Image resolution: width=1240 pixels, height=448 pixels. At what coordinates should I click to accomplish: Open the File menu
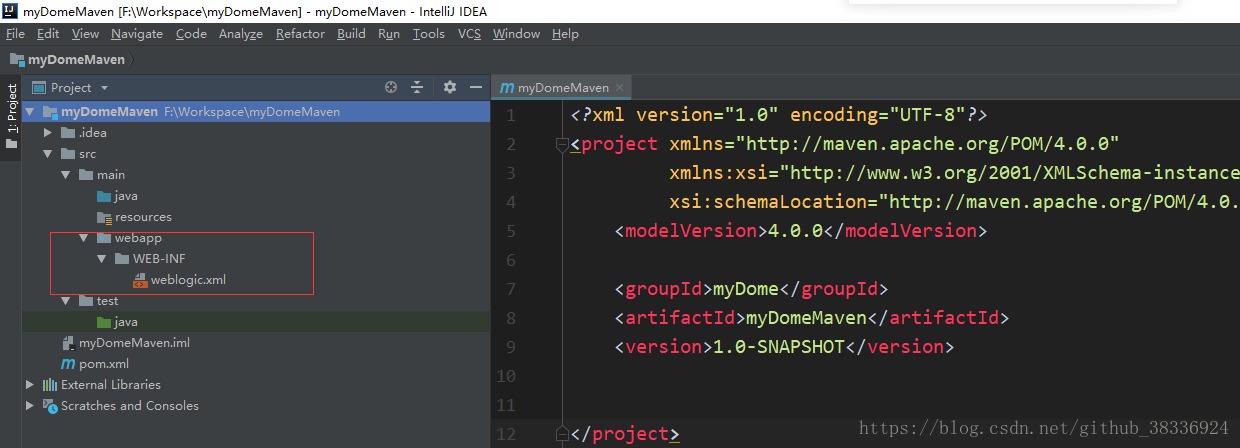(15, 34)
